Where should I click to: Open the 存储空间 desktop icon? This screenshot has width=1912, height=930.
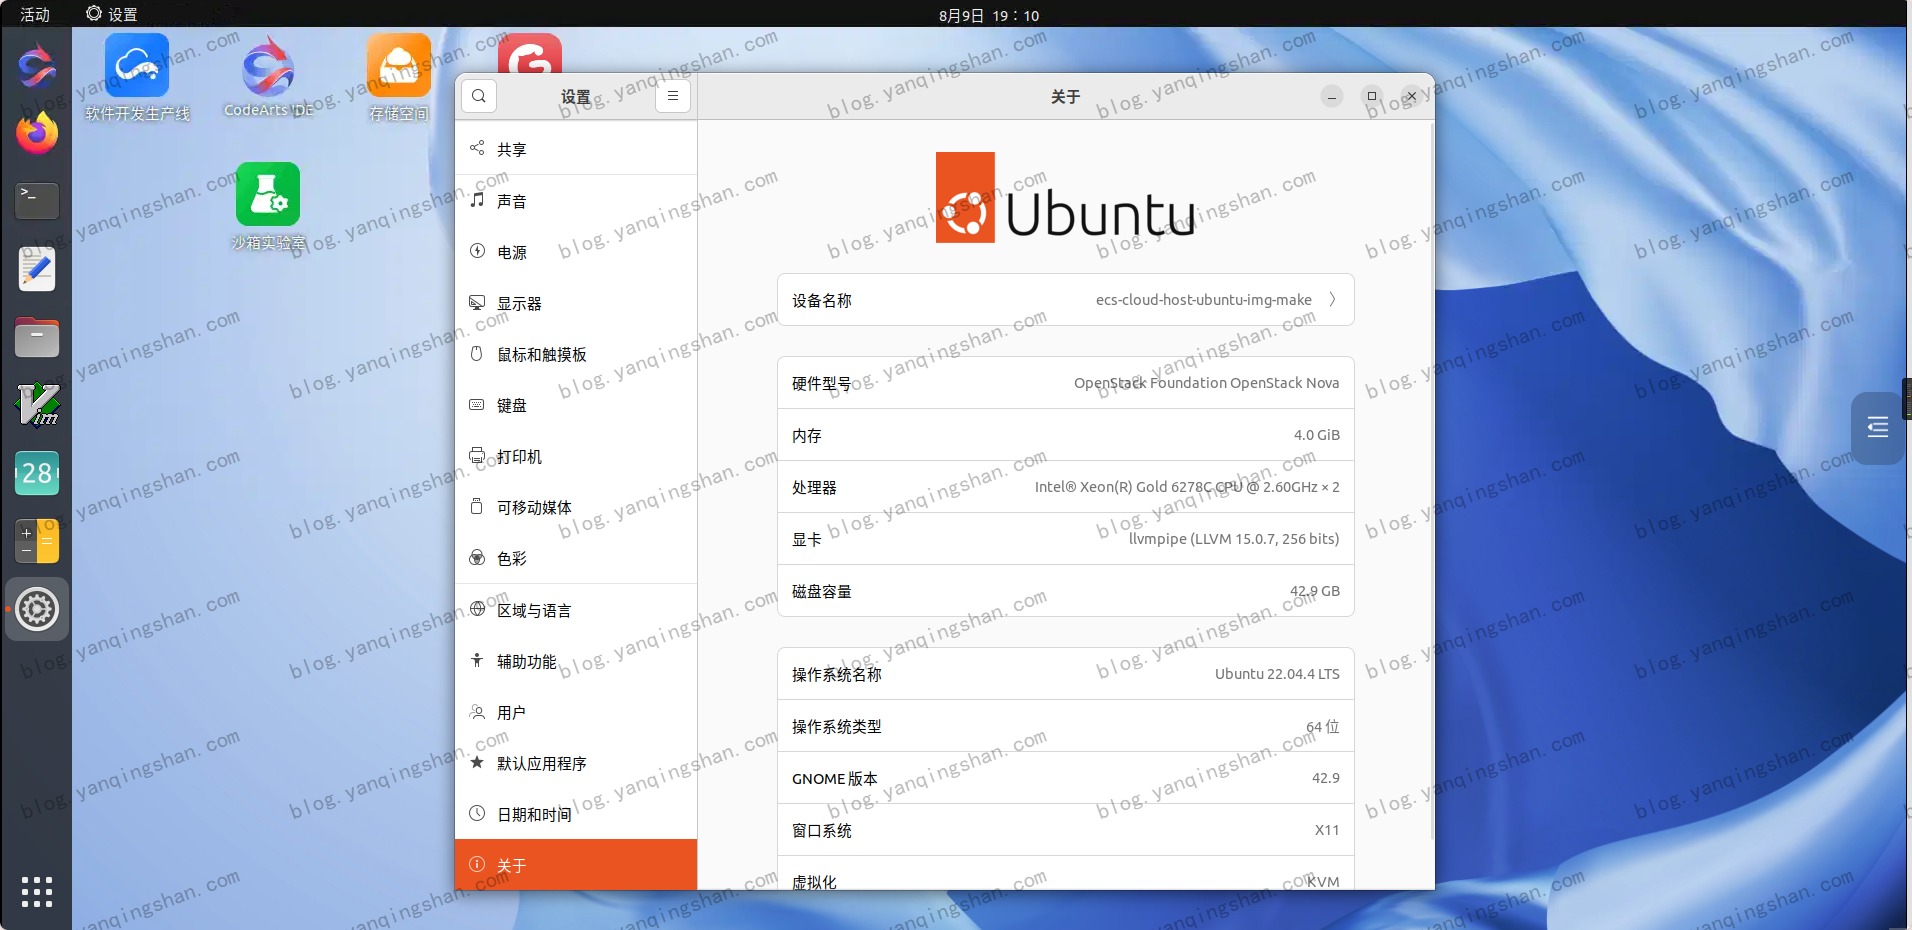click(399, 78)
